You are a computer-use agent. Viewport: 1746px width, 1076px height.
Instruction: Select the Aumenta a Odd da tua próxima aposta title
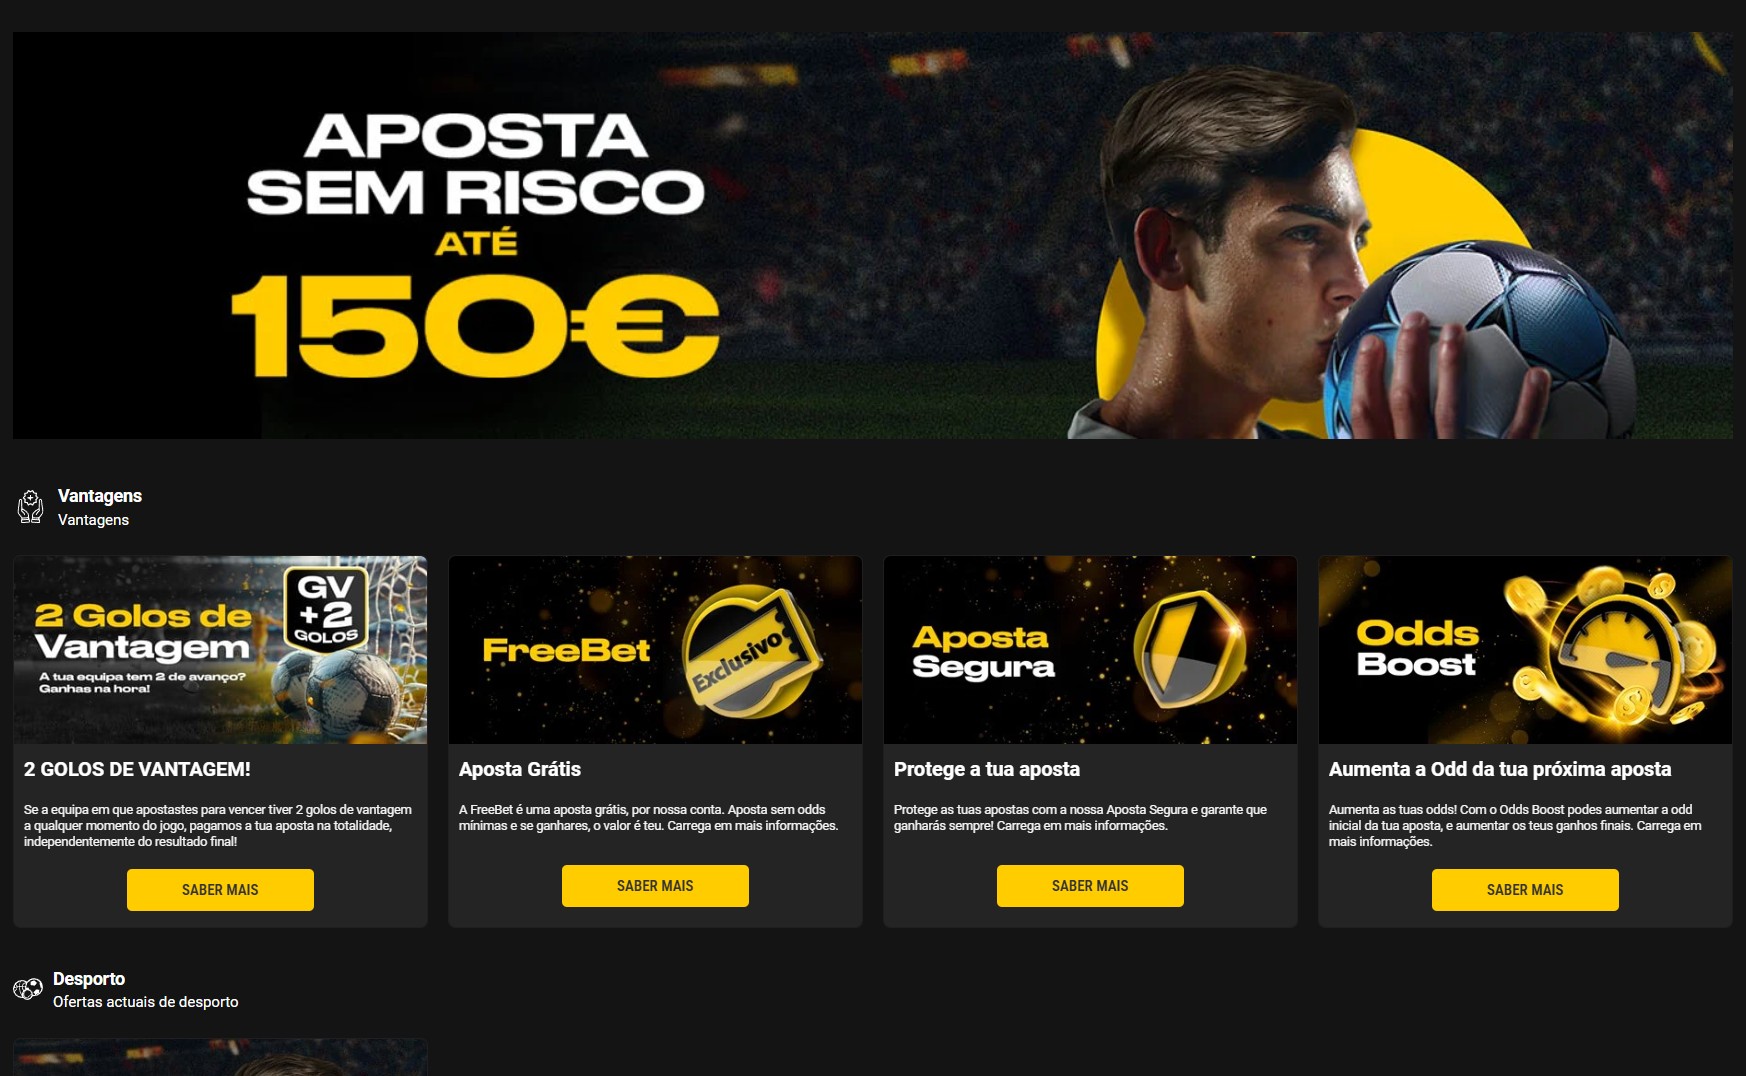coord(1500,769)
